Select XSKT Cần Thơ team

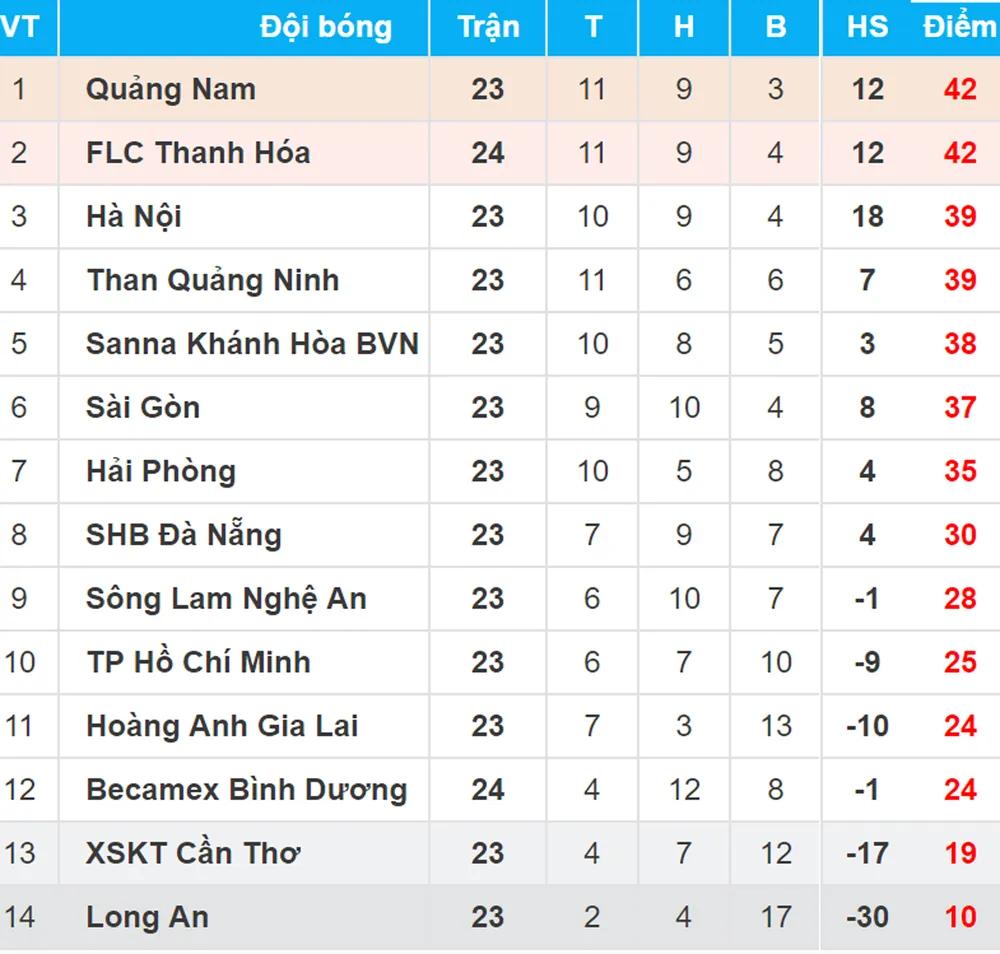coord(194,853)
